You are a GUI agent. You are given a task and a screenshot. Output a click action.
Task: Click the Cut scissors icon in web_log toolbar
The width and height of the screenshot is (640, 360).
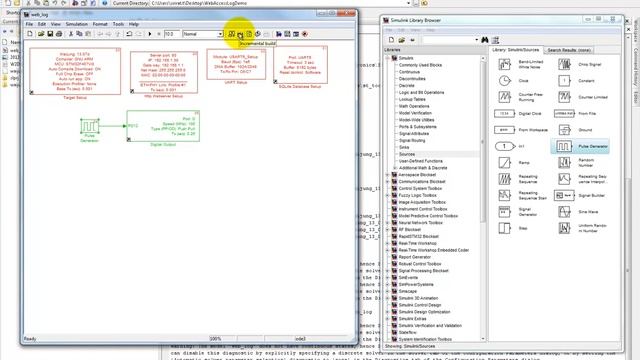tap(71, 34)
